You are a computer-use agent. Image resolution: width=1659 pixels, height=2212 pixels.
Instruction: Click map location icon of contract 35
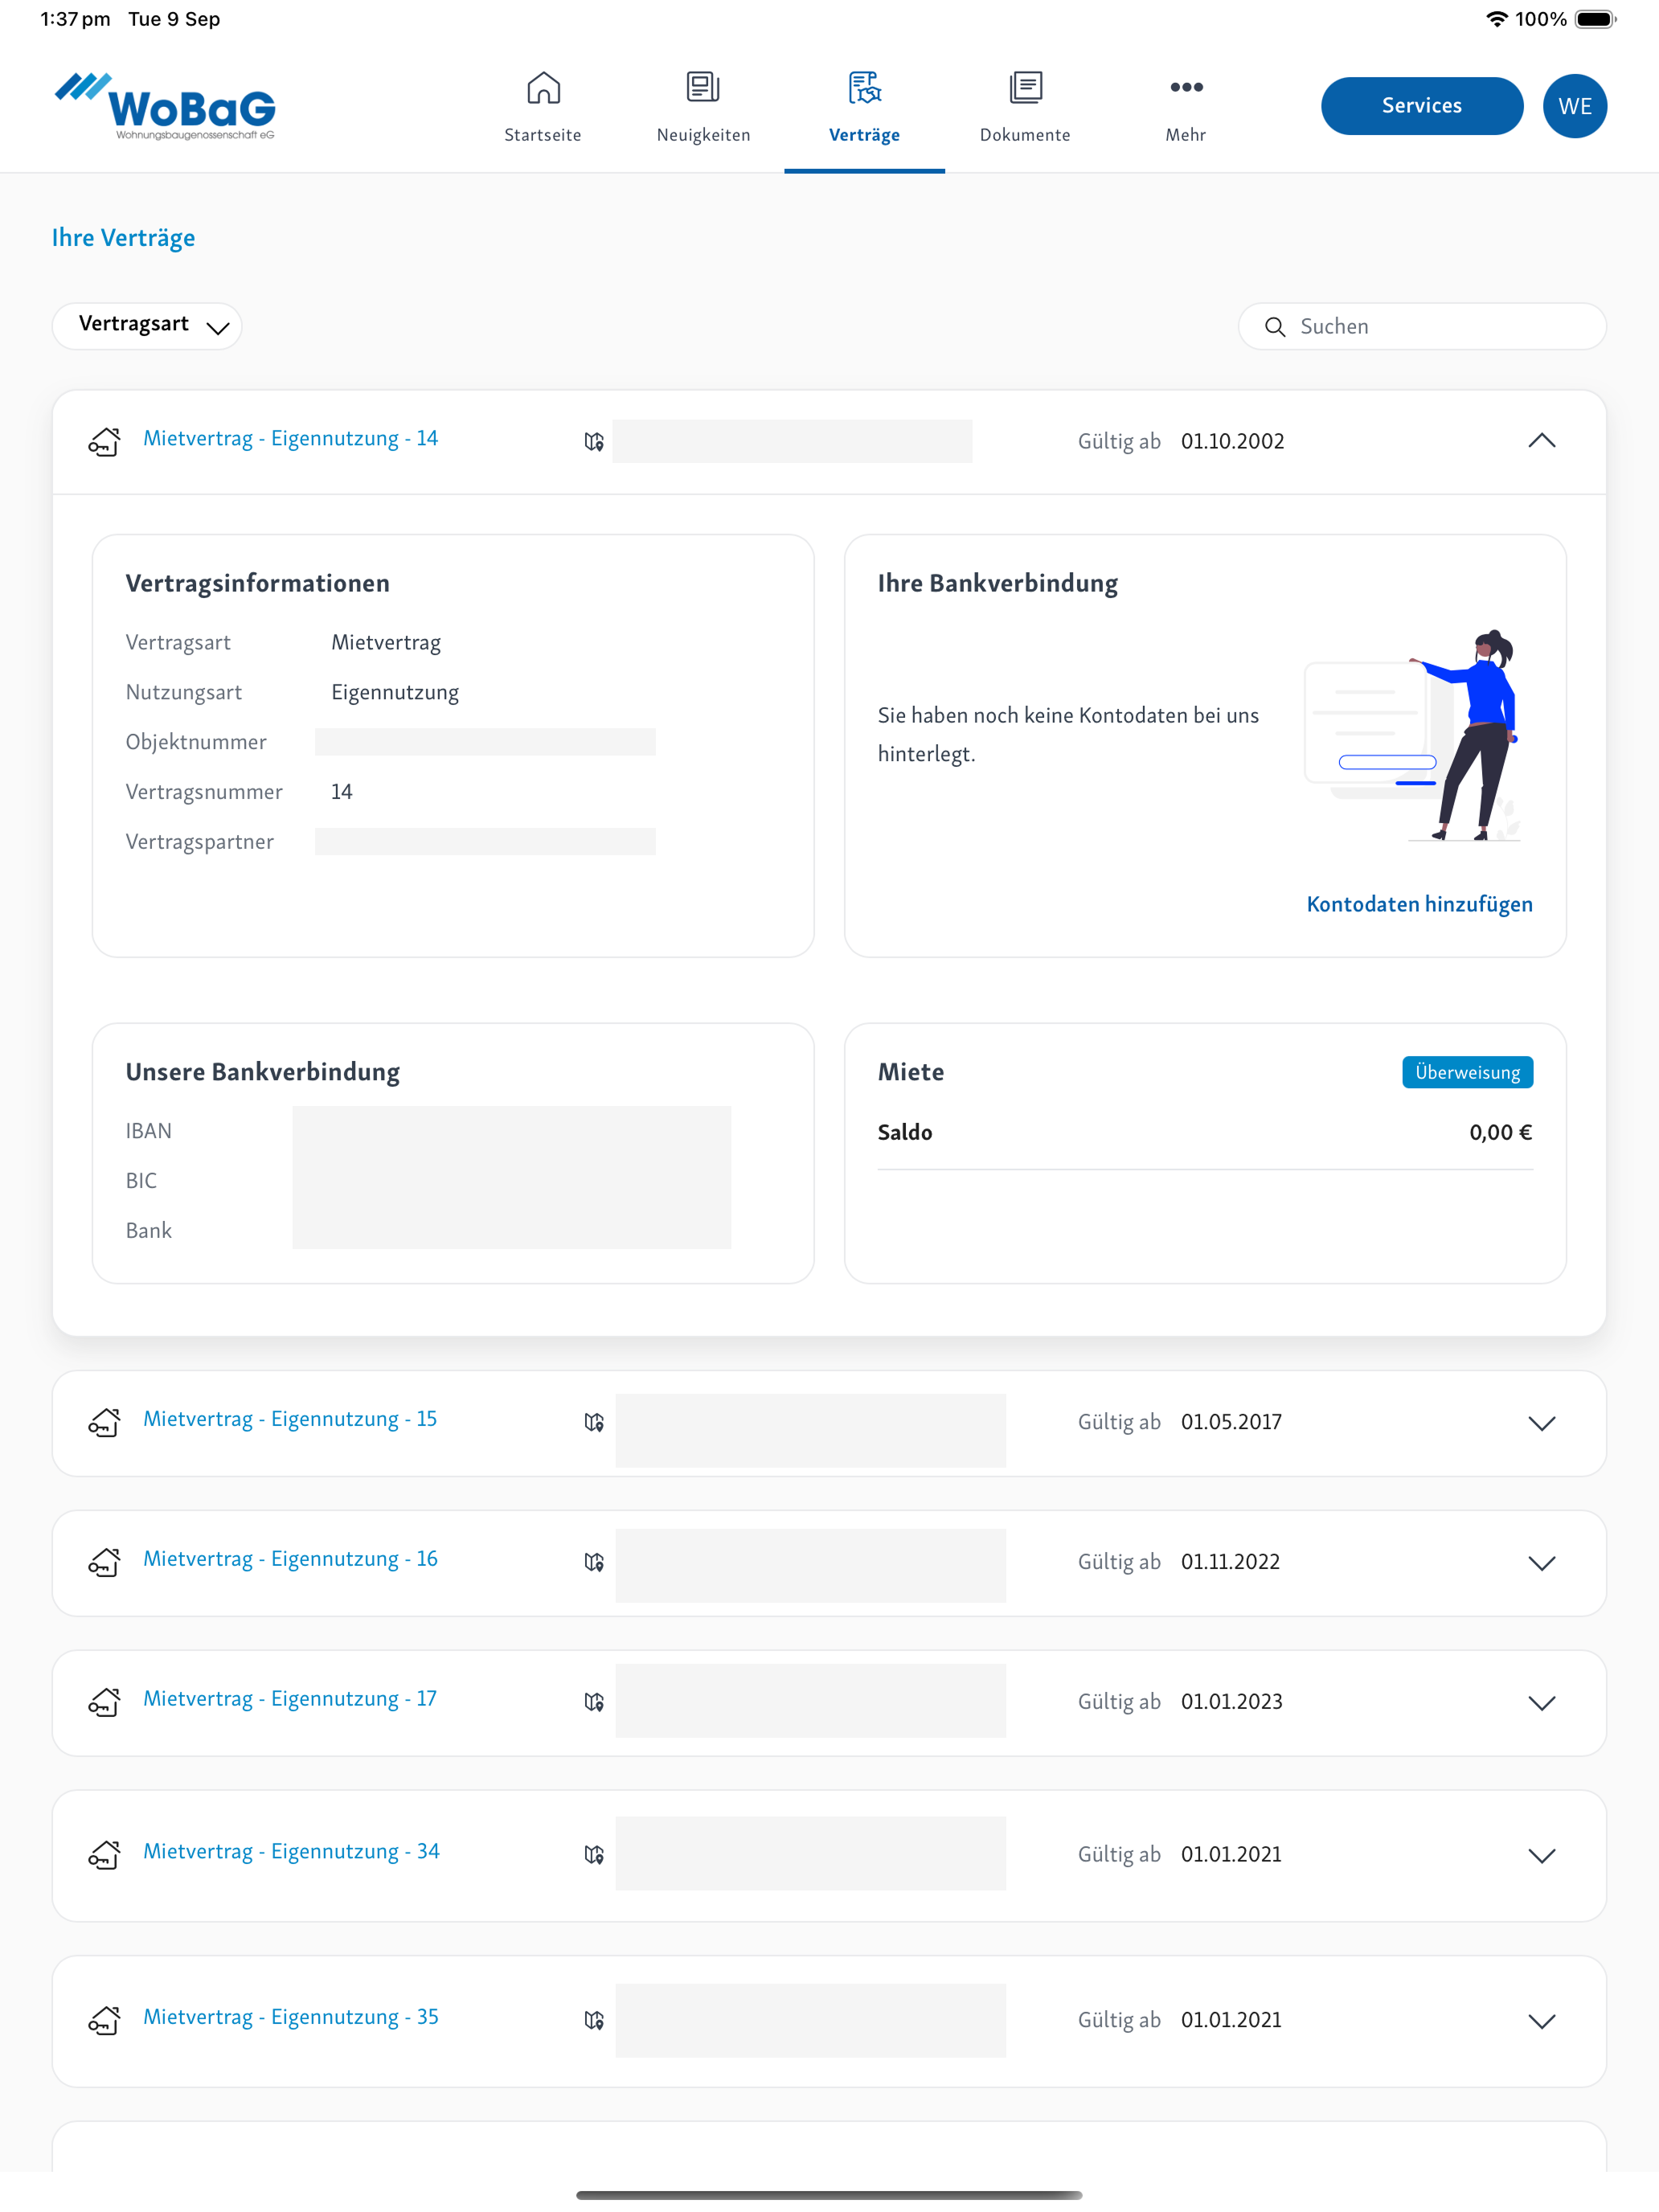pos(594,2020)
